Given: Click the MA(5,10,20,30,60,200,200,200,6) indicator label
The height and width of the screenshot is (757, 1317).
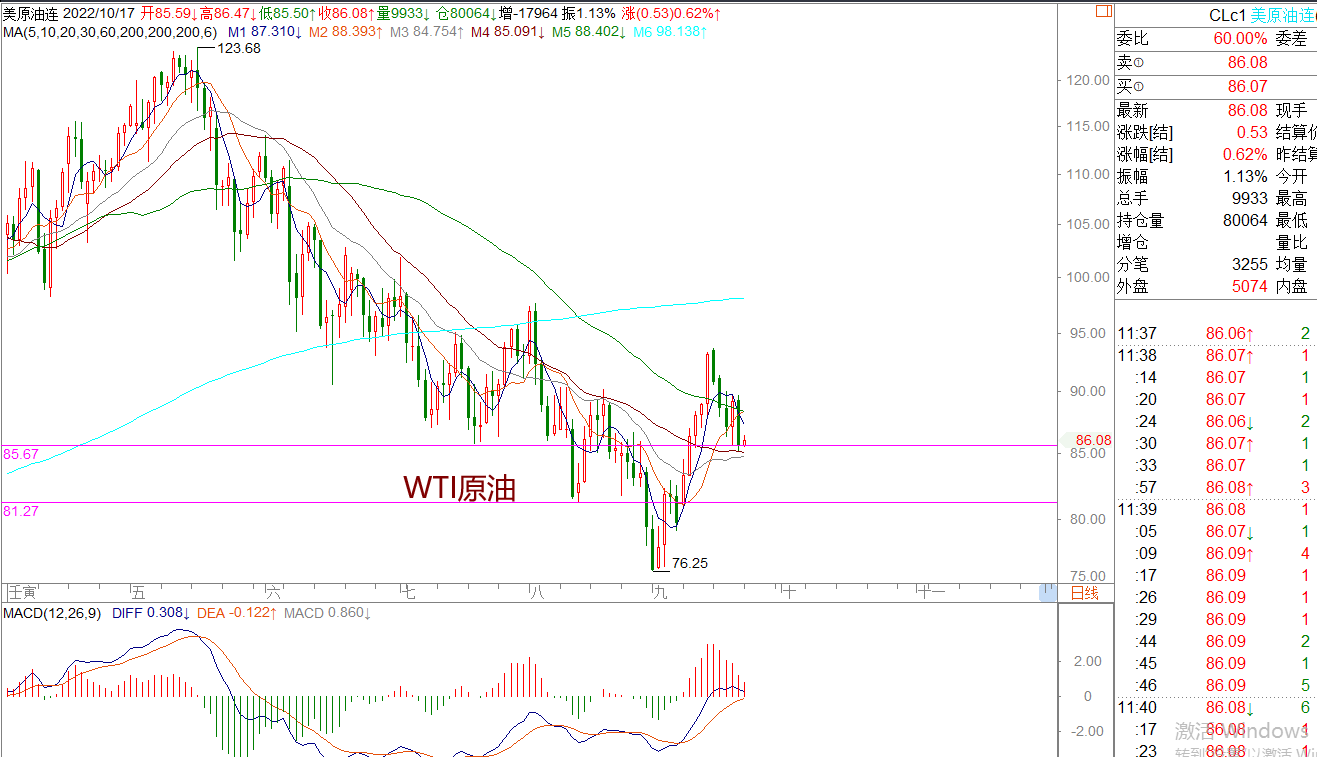Looking at the screenshot, I should [x=108, y=32].
